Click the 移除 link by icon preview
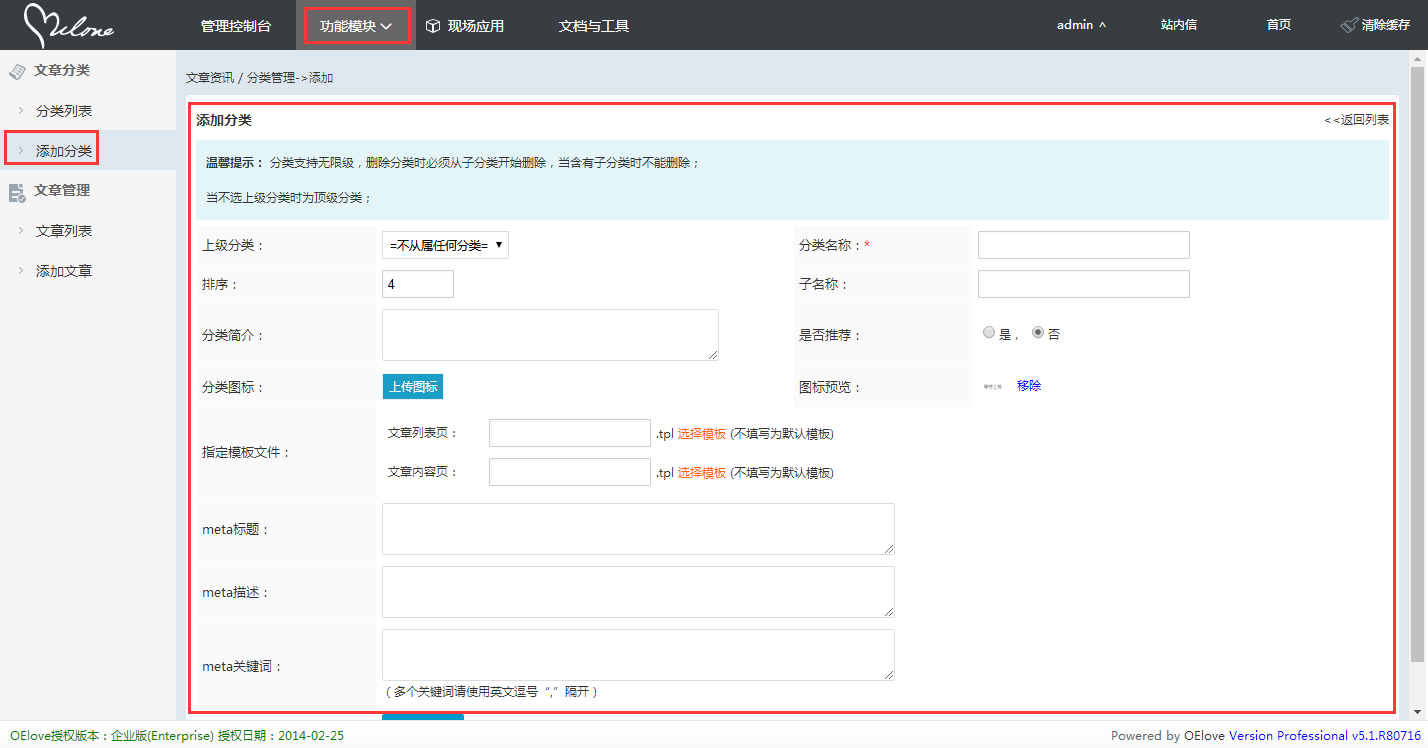Image resolution: width=1428 pixels, height=748 pixels. coord(1029,386)
